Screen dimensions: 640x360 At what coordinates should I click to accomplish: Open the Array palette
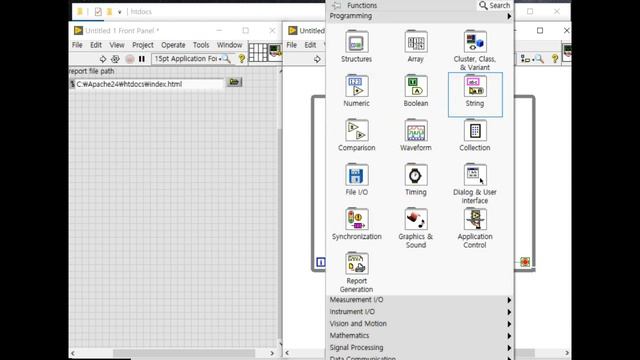pos(416,46)
